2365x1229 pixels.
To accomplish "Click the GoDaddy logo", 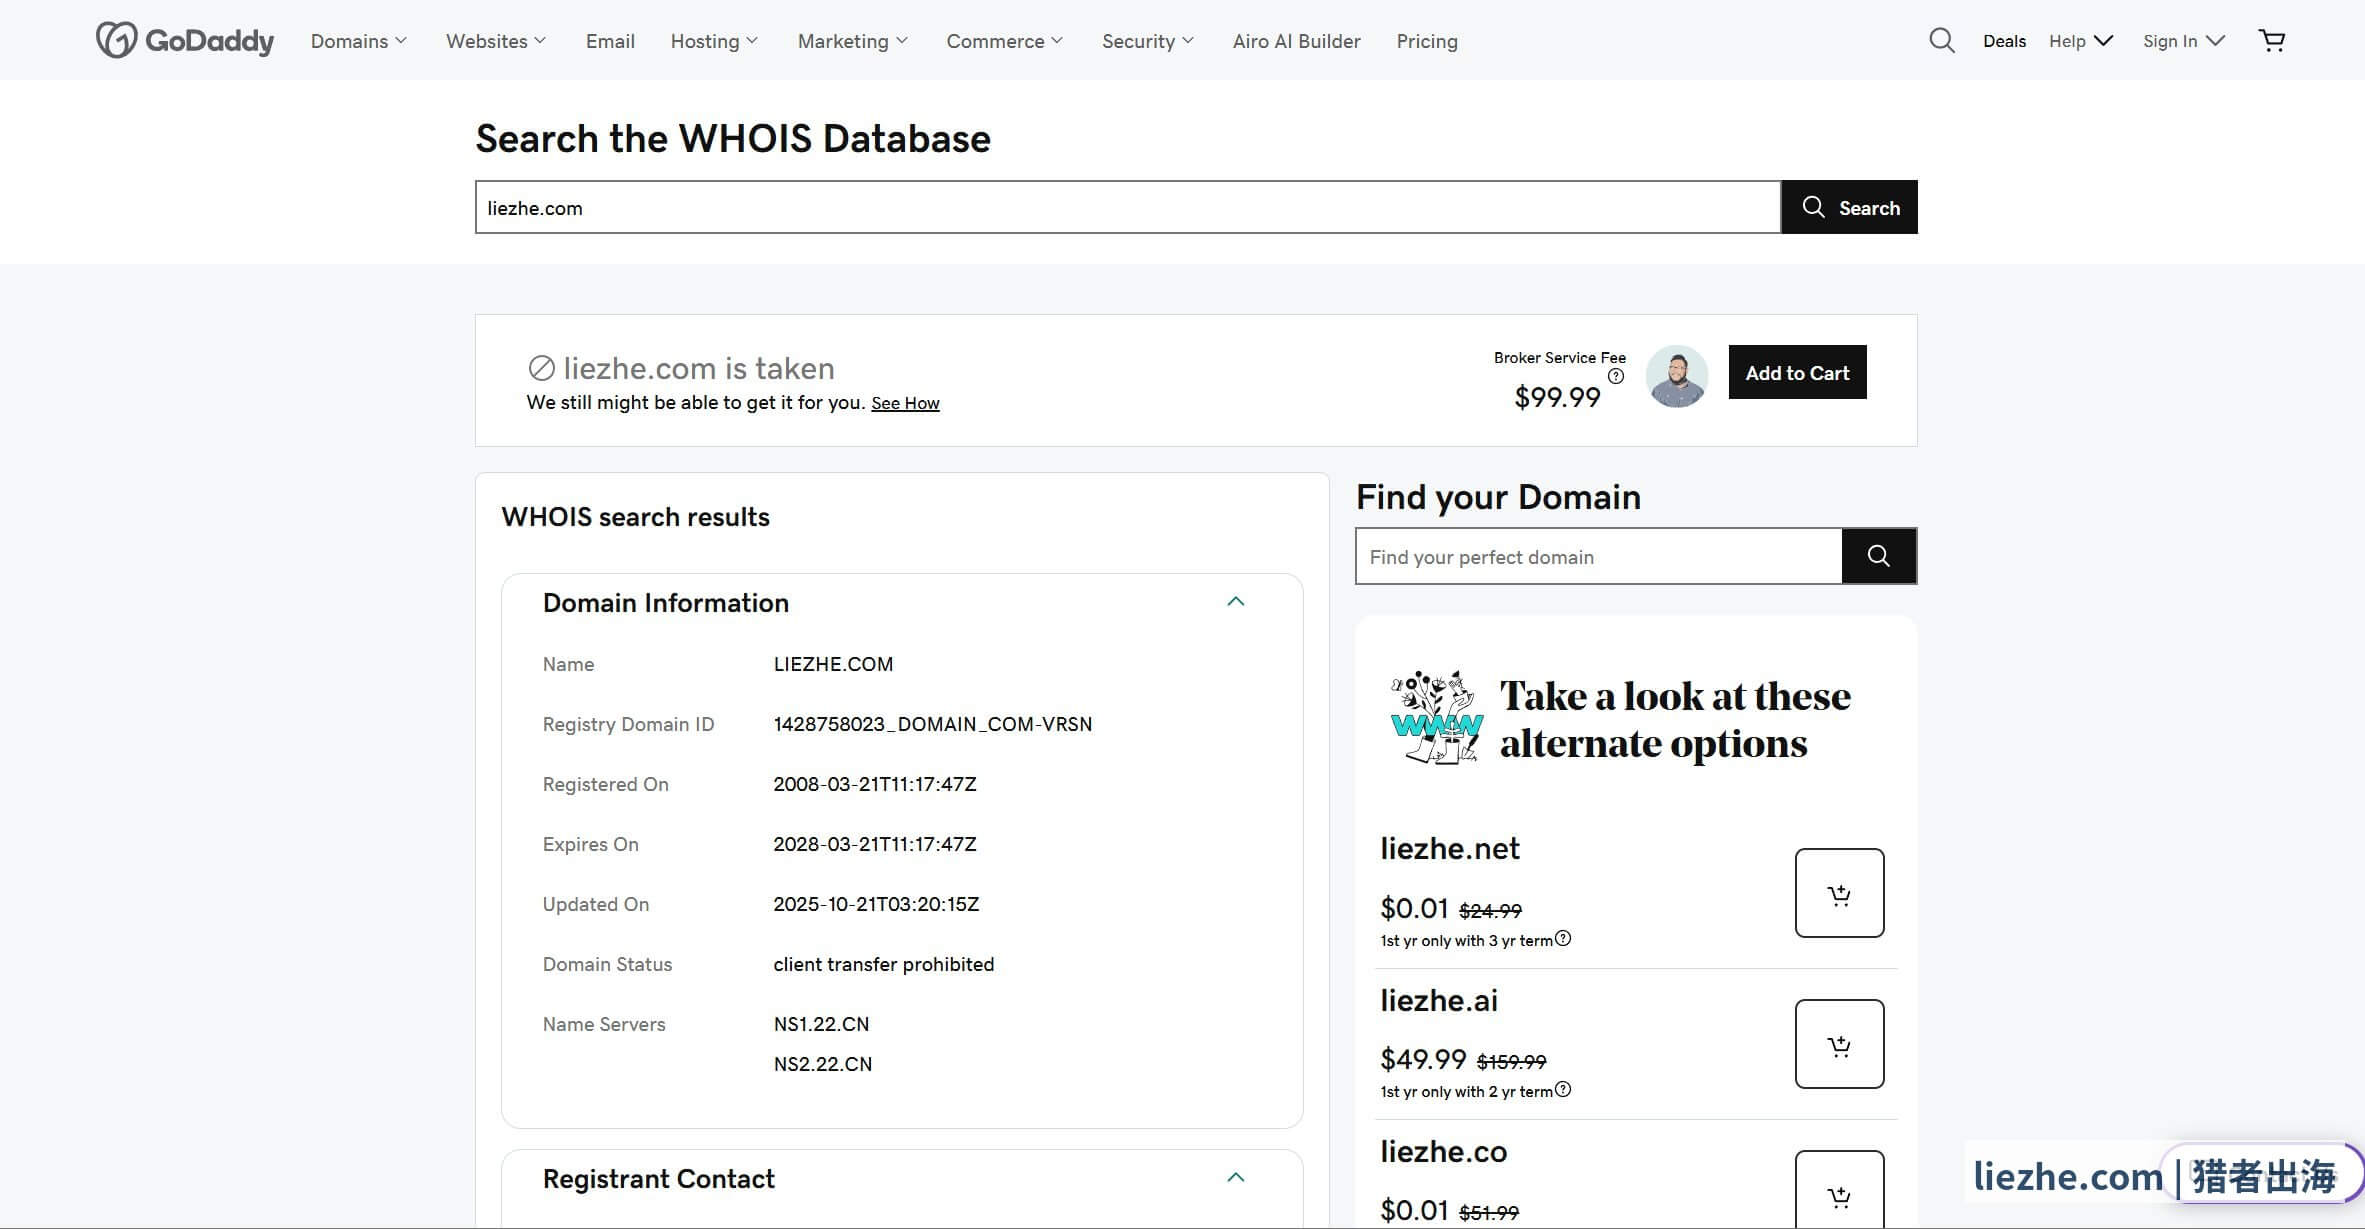I will [x=185, y=40].
